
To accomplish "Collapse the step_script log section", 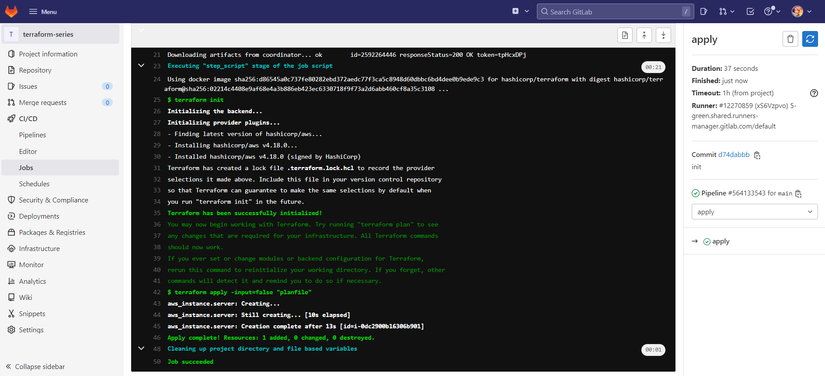I will pyautogui.click(x=140, y=66).
